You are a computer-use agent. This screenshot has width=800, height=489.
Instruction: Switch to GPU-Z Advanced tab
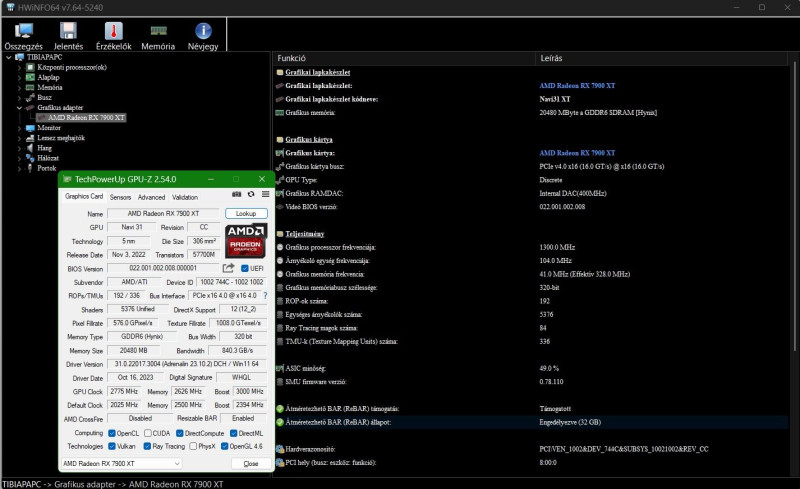pyautogui.click(x=152, y=197)
